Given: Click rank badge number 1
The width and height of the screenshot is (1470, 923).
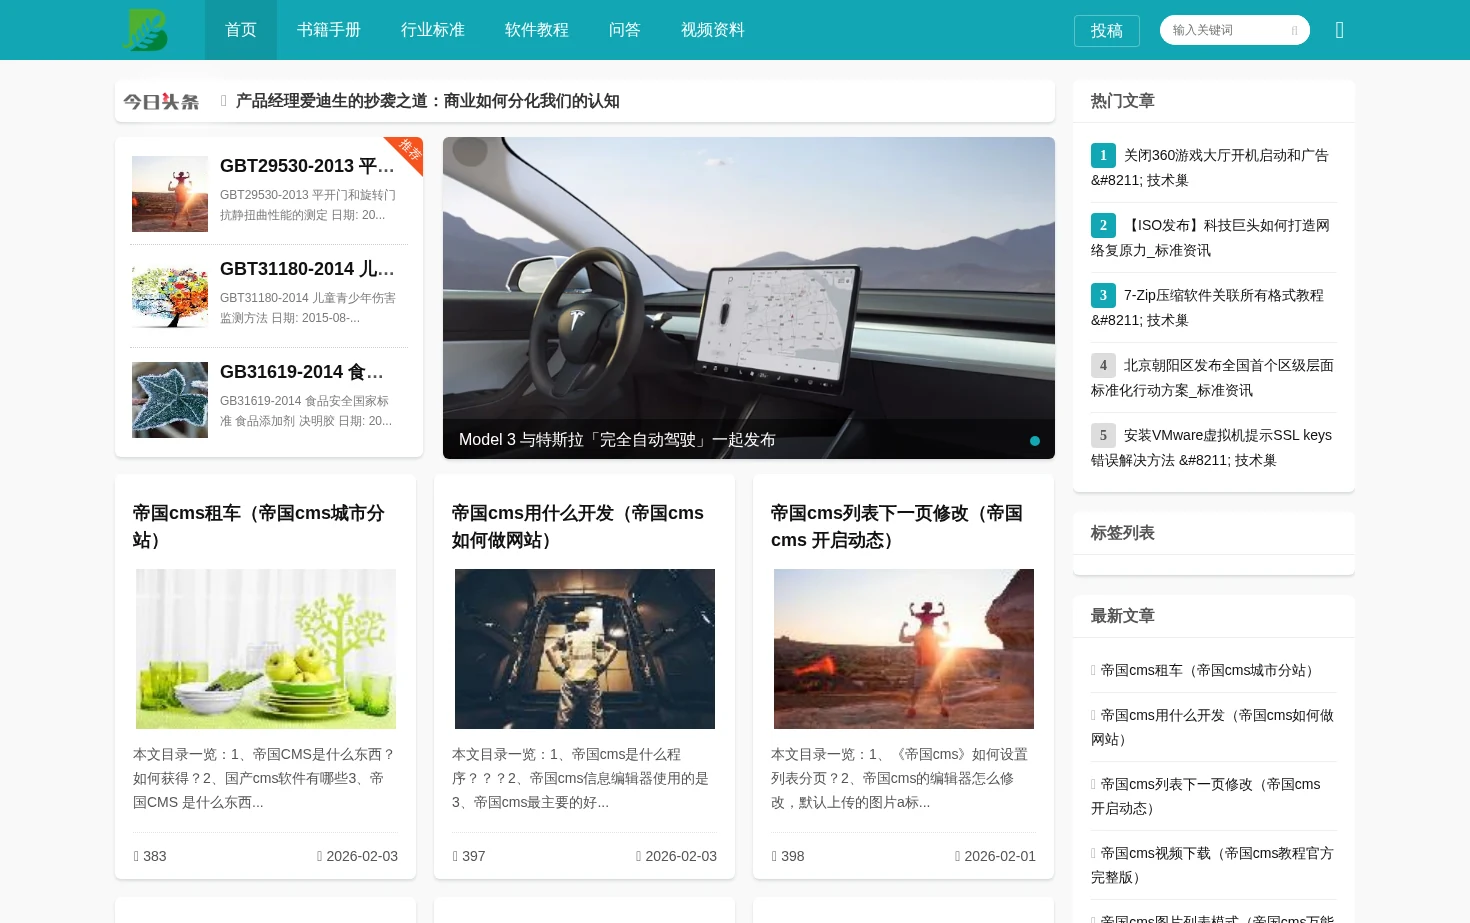Looking at the screenshot, I should click(x=1103, y=155).
